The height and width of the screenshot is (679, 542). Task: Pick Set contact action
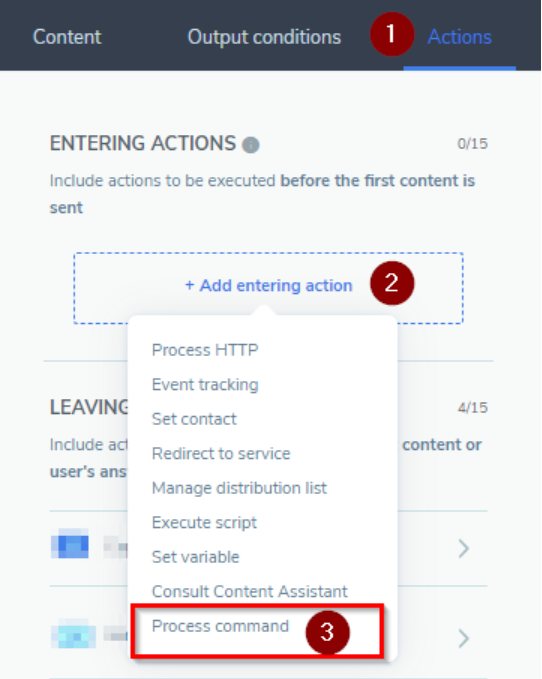(194, 419)
